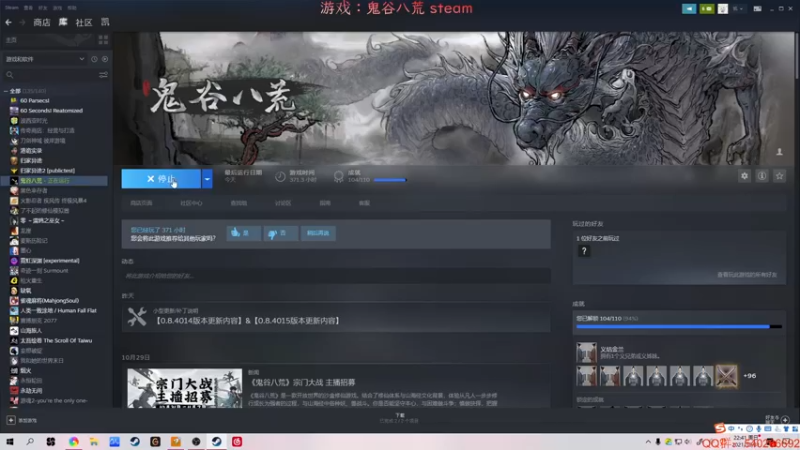Click the green friends count icon at top
This screenshot has width=800, height=450.
707,9
